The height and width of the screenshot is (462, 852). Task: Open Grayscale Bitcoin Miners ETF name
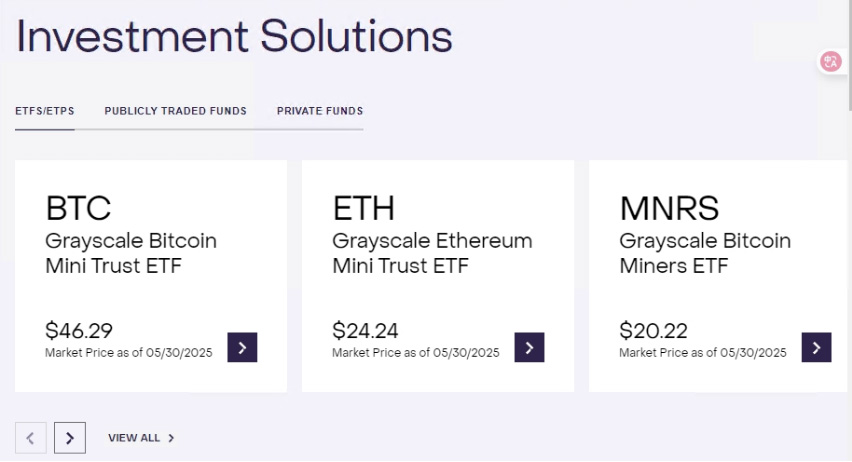click(x=705, y=254)
